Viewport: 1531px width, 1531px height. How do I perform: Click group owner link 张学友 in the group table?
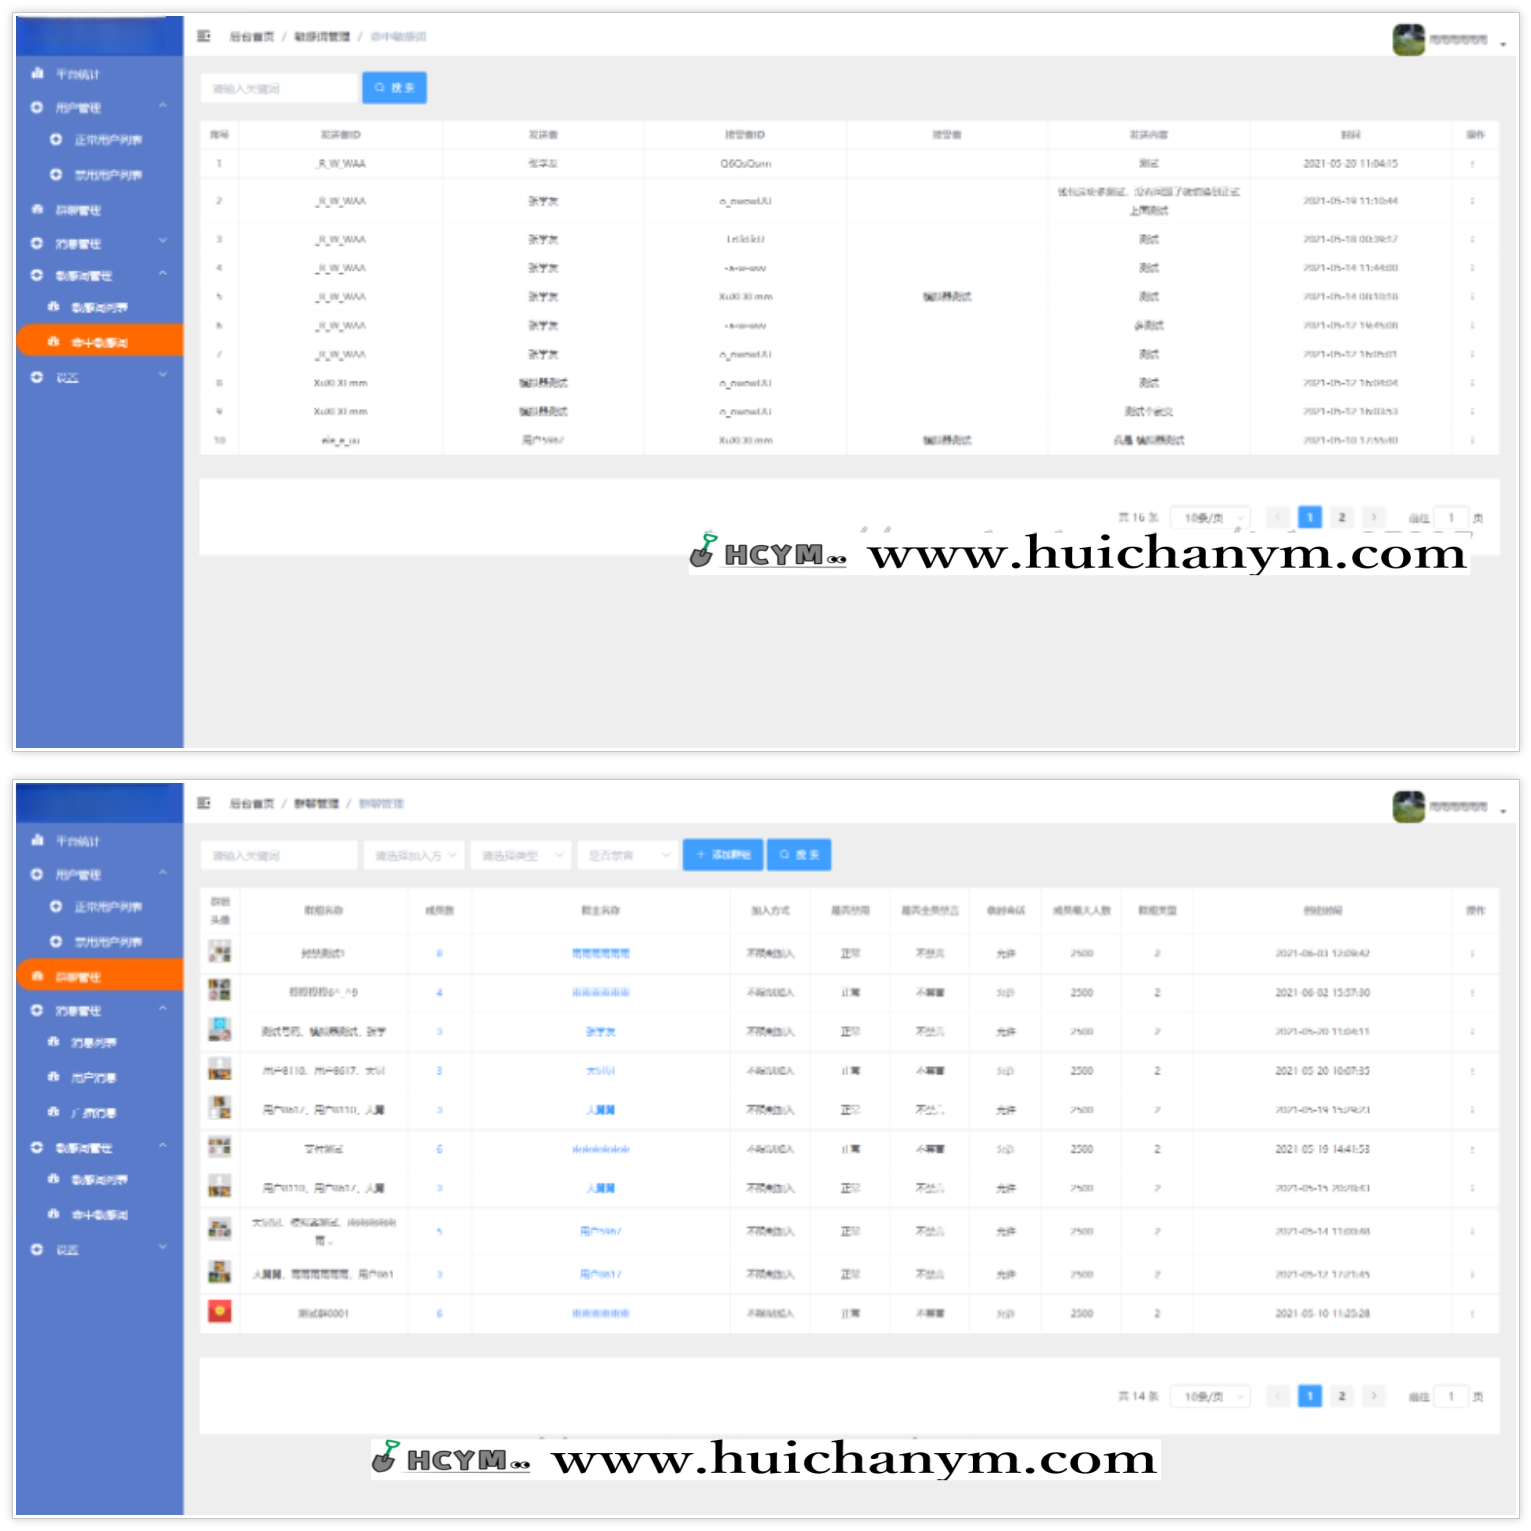(x=600, y=1032)
